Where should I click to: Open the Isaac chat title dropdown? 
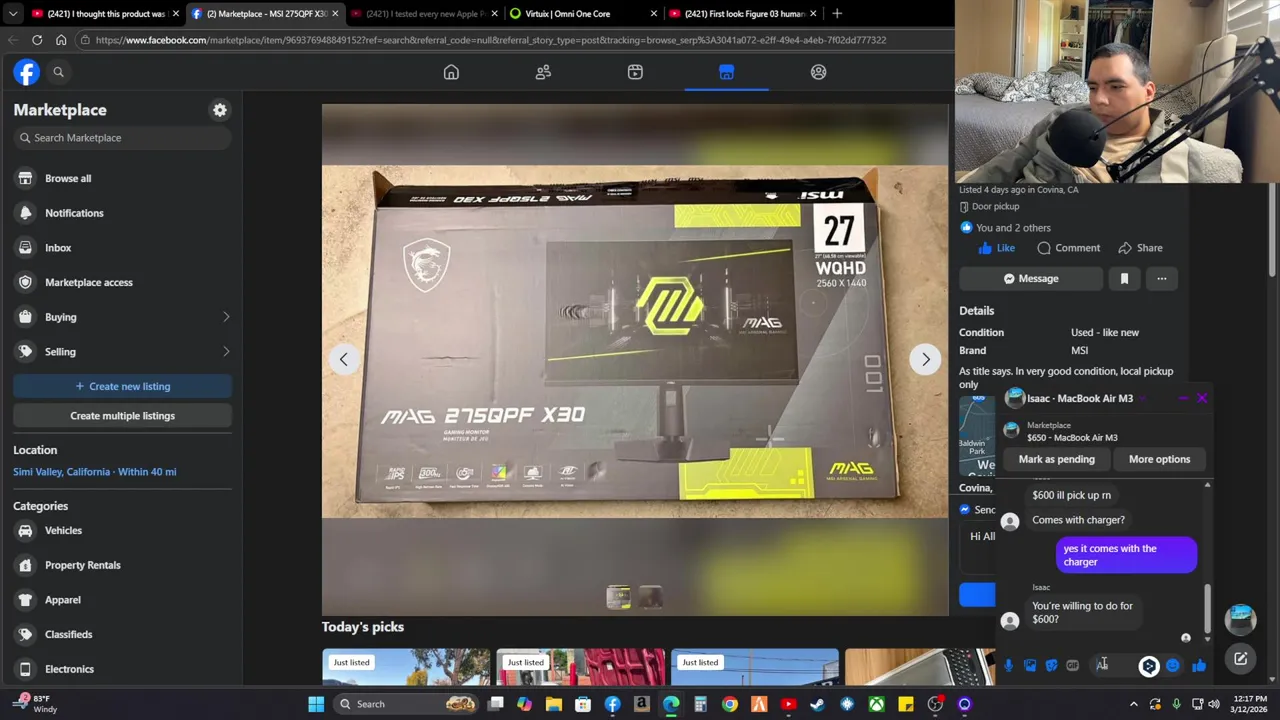point(1141,398)
